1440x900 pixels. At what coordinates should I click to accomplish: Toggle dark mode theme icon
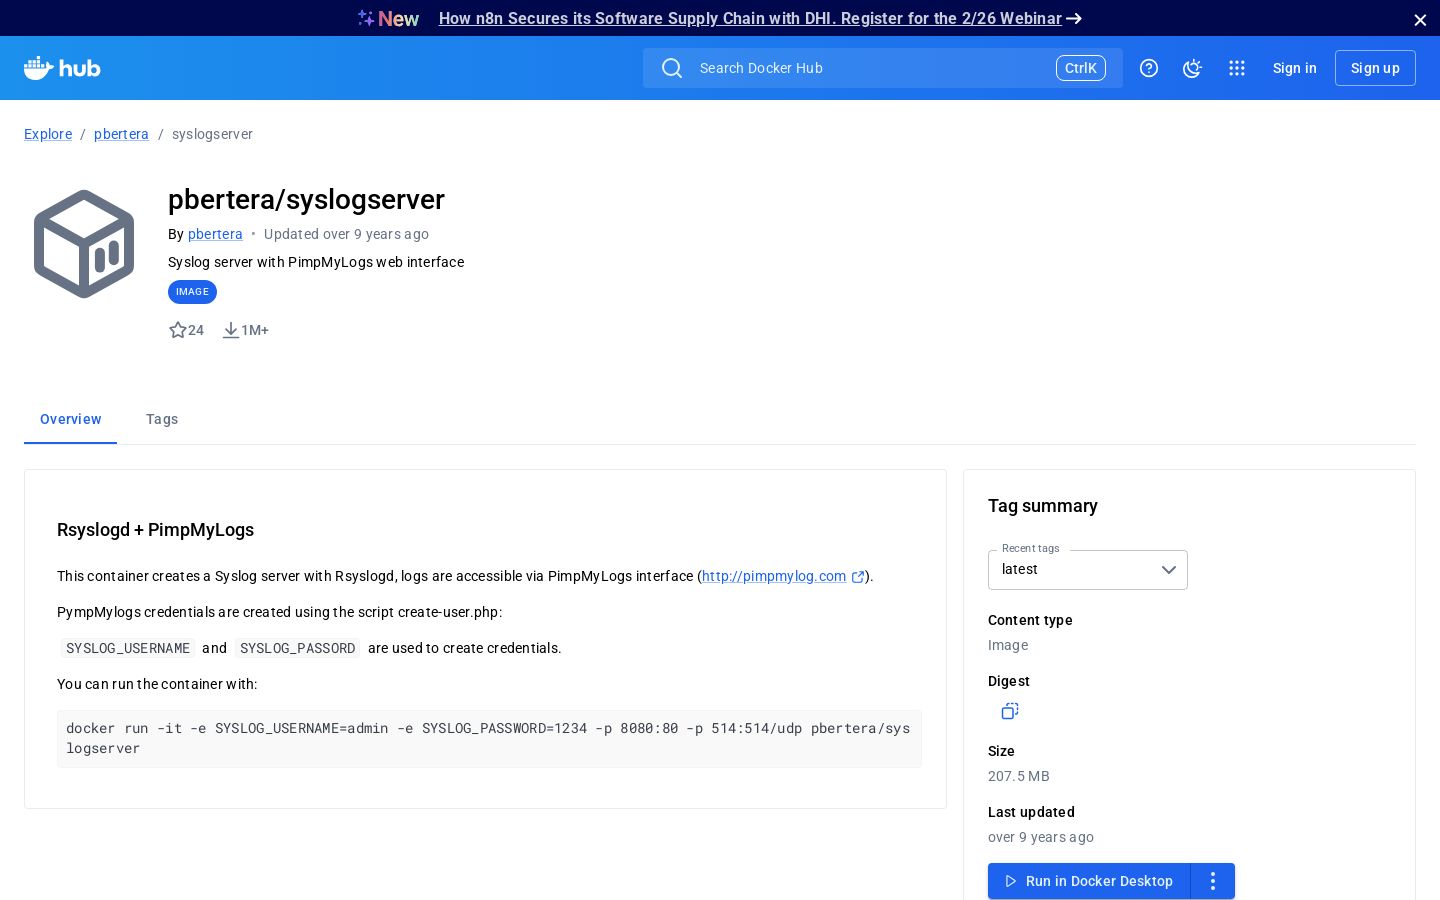[x=1192, y=68]
